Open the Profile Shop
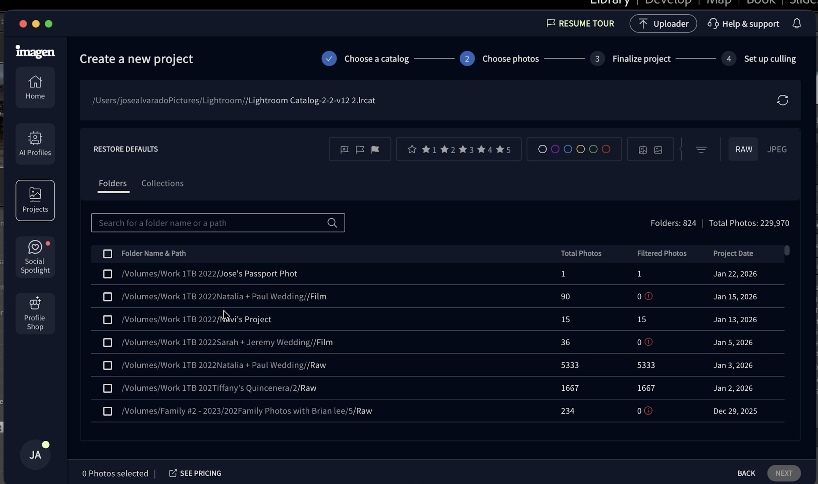818x484 pixels. tap(35, 312)
